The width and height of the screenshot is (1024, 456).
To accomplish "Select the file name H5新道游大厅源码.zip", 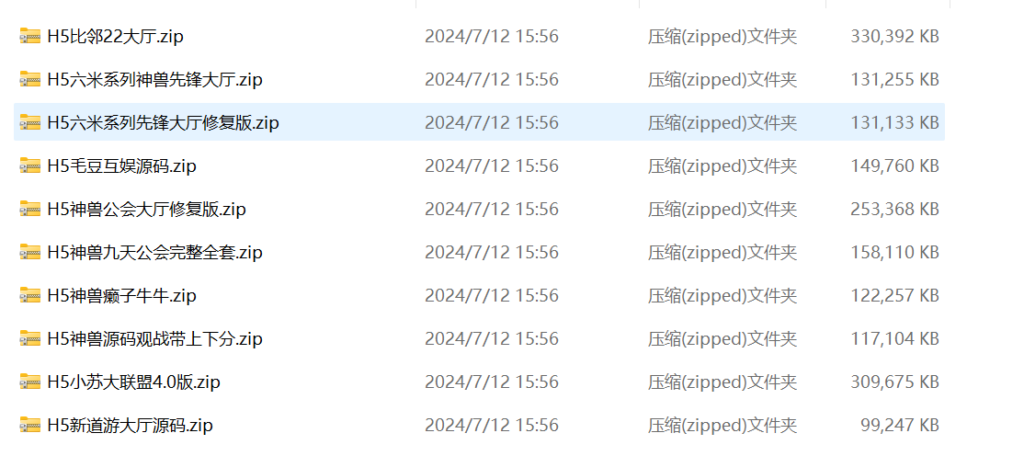I will [130, 426].
